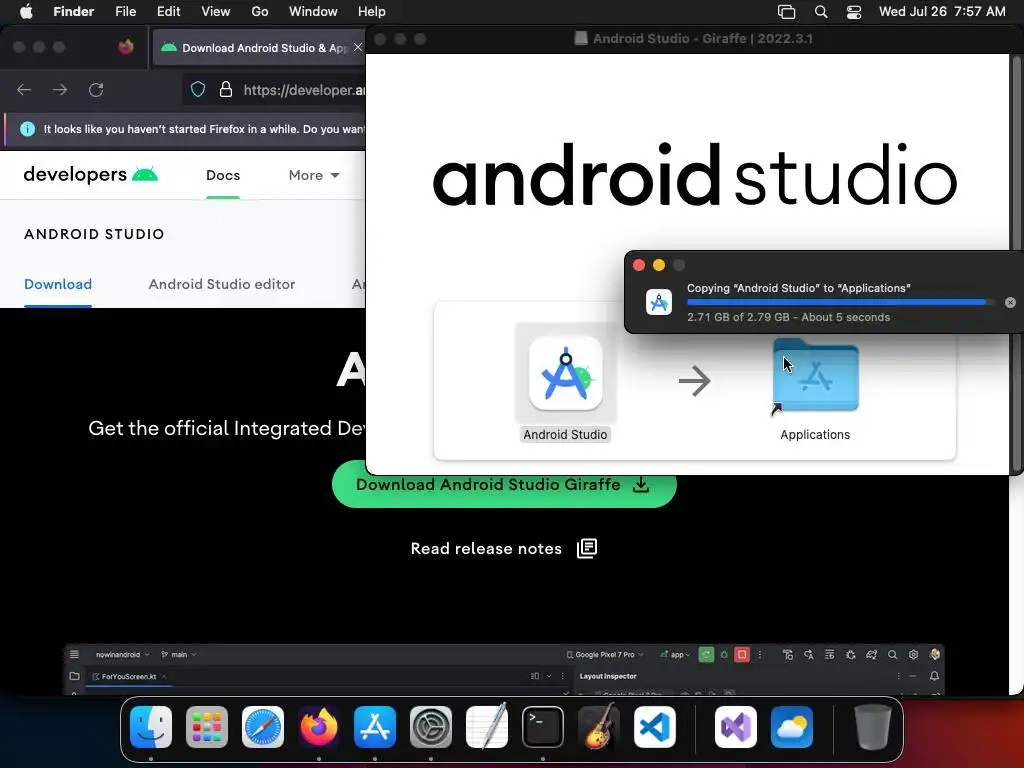Minimize the copy progress dialog
The image size is (1024, 768).
click(658, 264)
